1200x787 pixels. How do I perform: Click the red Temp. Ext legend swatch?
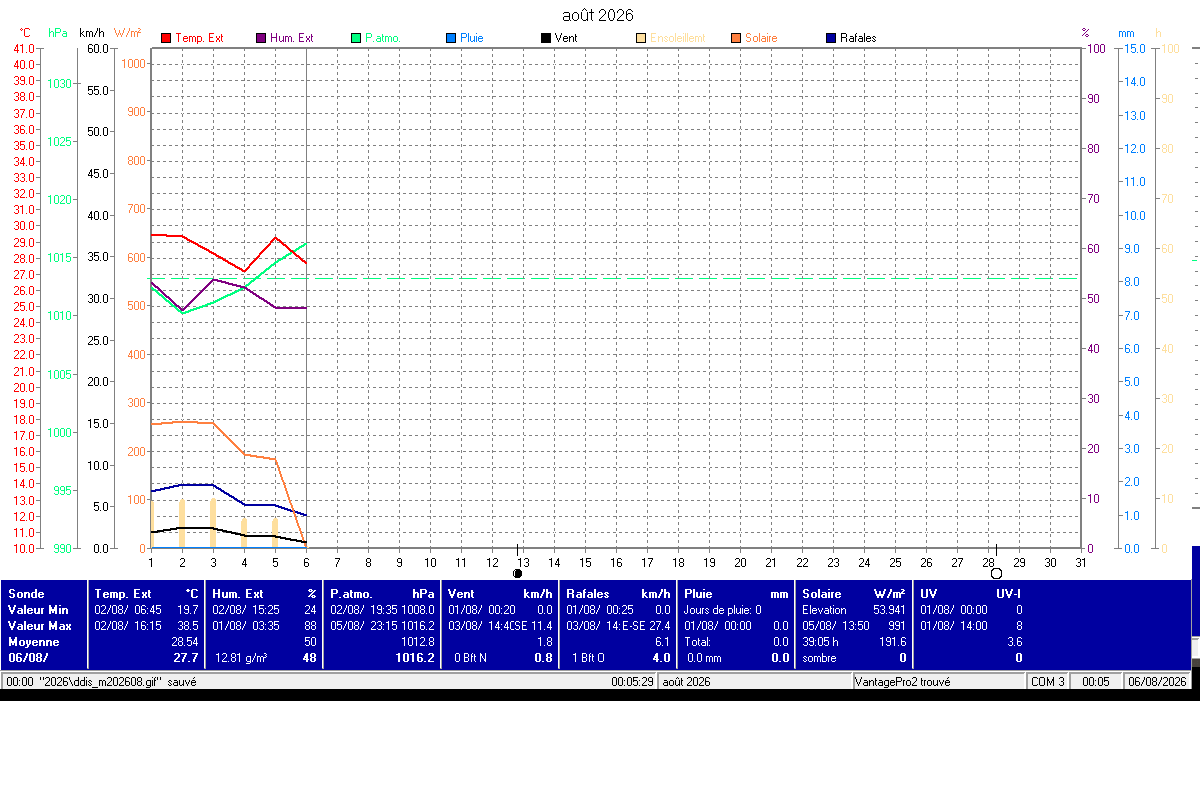(166, 38)
